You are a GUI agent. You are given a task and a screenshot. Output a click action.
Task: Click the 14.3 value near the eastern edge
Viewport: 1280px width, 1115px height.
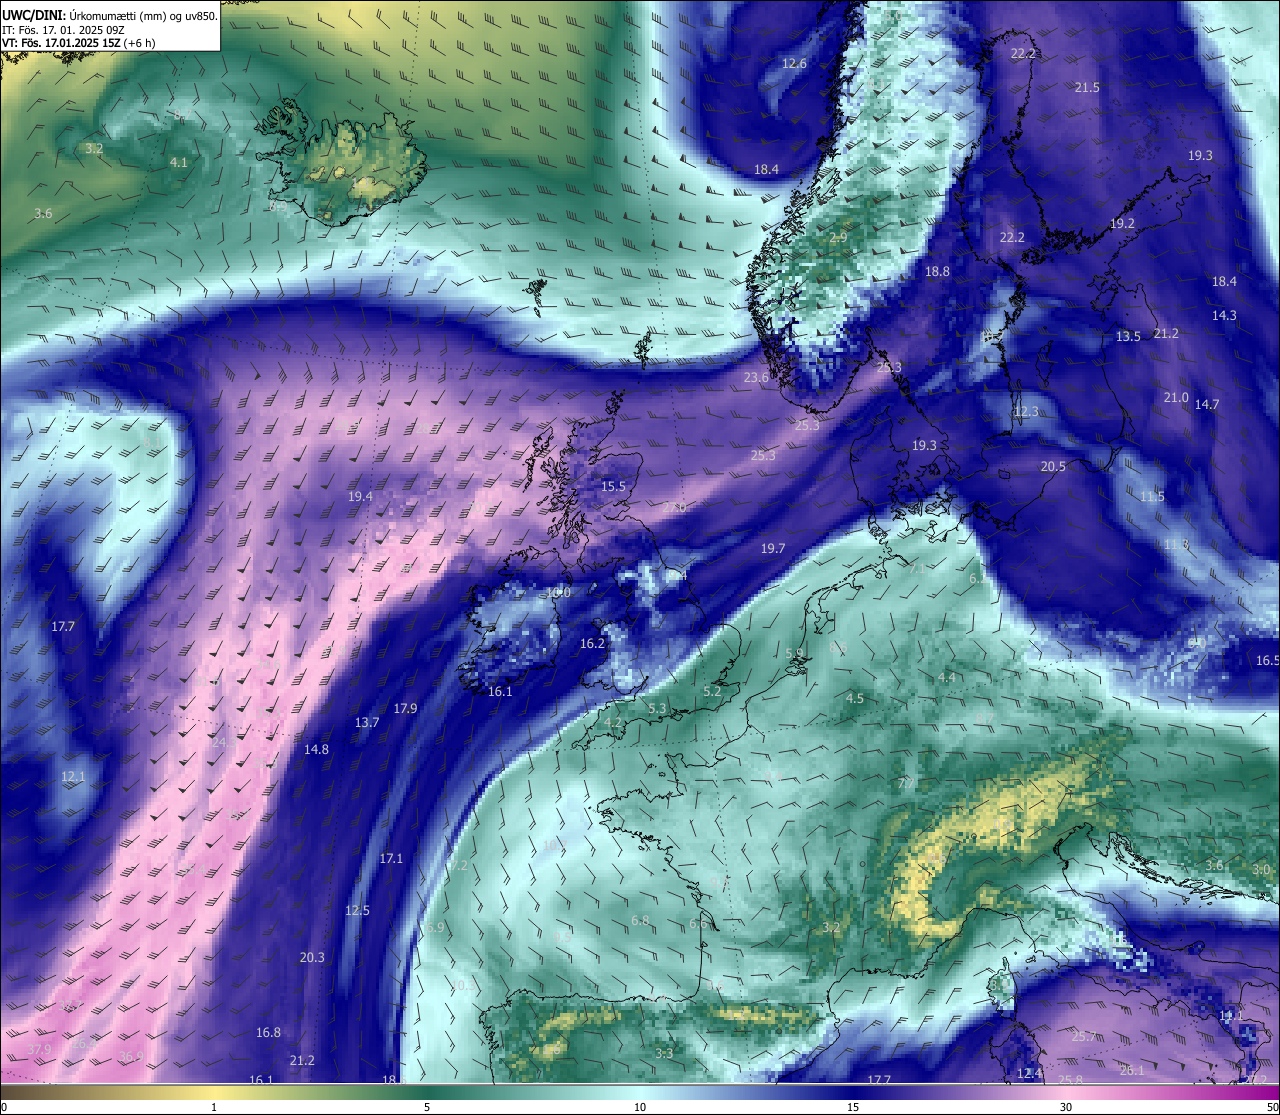(1224, 315)
